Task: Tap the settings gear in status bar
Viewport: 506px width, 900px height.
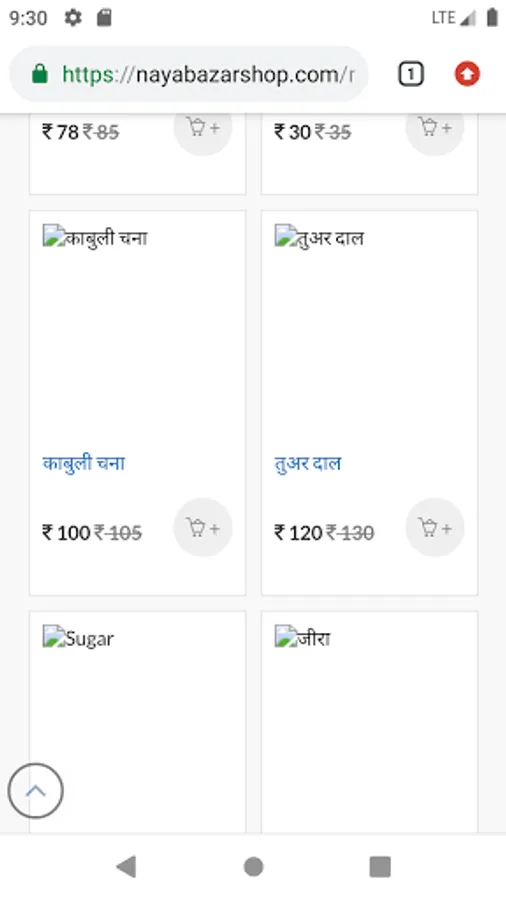Action: 73,18
